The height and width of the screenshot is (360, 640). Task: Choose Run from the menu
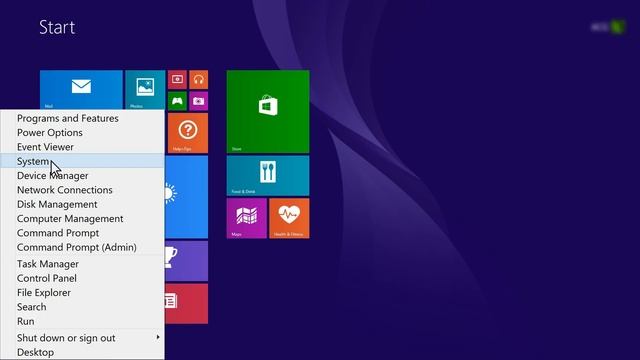click(x=82, y=321)
